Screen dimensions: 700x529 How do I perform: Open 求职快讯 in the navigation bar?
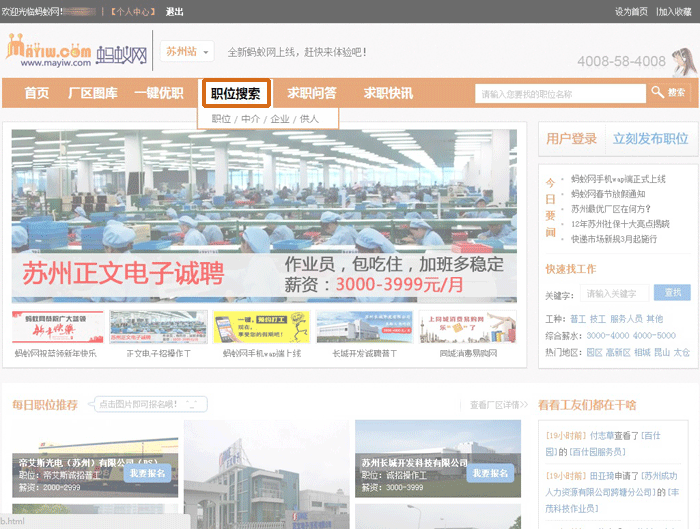(x=388, y=93)
